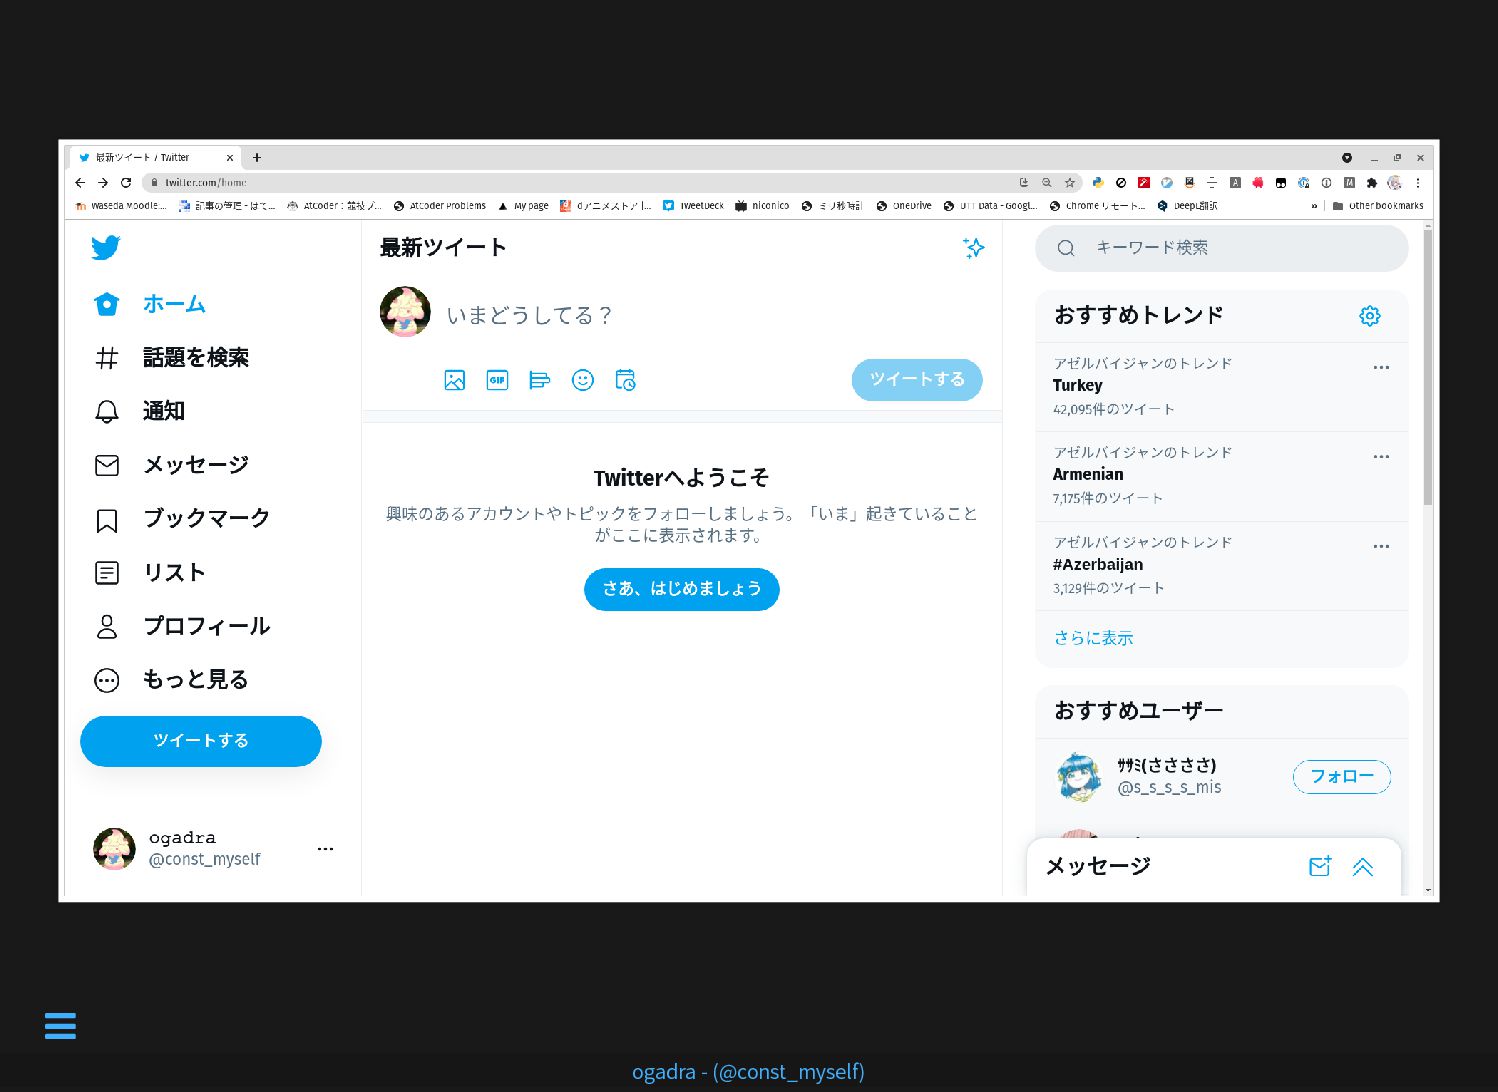Viewport: 1498px width, 1092px height.
Task: Open ｻｻﾐ(ささささ) user avatar
Action: click(1079, 777)
